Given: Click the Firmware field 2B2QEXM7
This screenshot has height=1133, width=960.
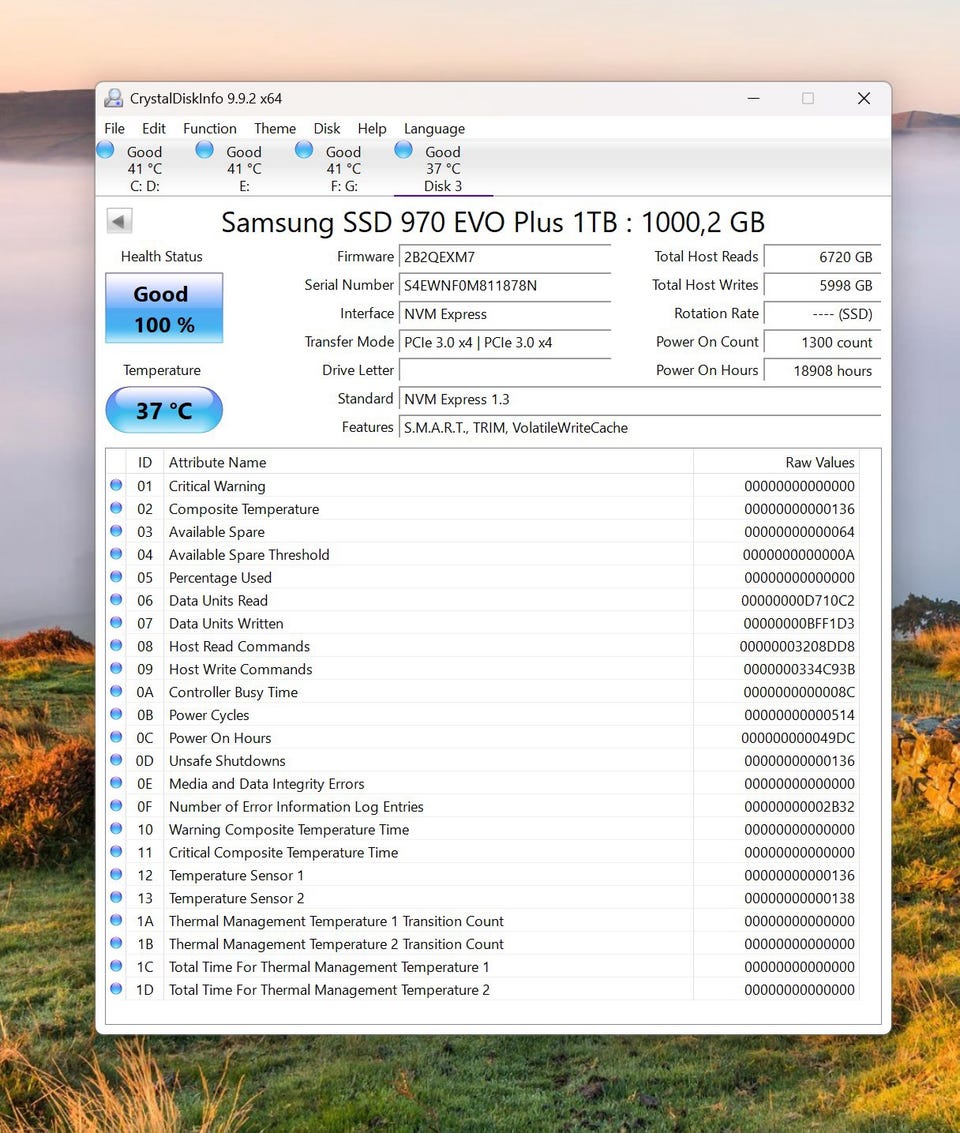Looking at the screenshot, I should pyautogui.click(x=505, y=257).
